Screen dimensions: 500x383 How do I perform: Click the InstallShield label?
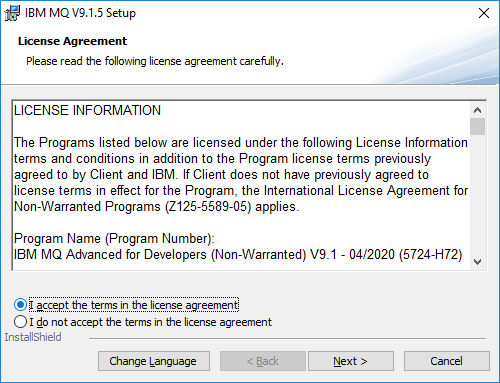(x=33, y=337)
